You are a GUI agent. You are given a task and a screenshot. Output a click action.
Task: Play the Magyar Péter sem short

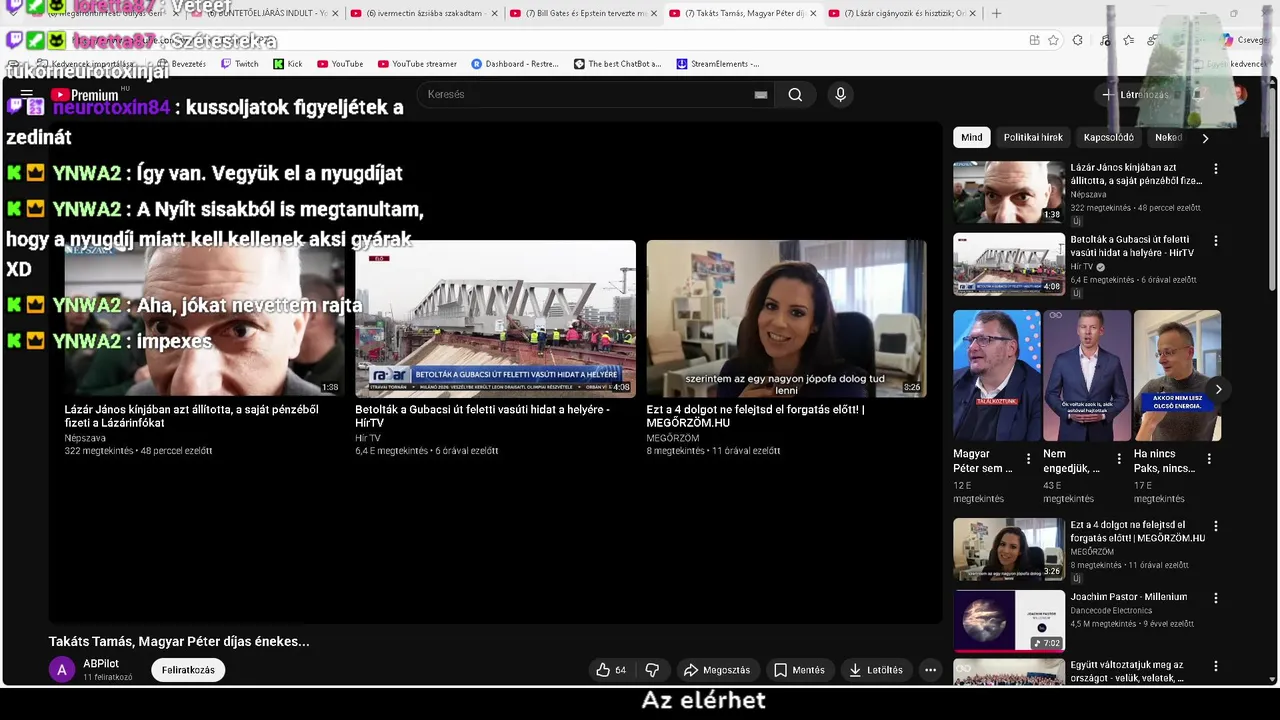click(x=996, y=375)
